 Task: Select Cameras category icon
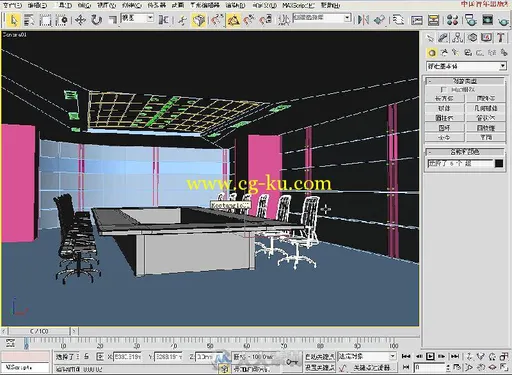click(468, 53)
